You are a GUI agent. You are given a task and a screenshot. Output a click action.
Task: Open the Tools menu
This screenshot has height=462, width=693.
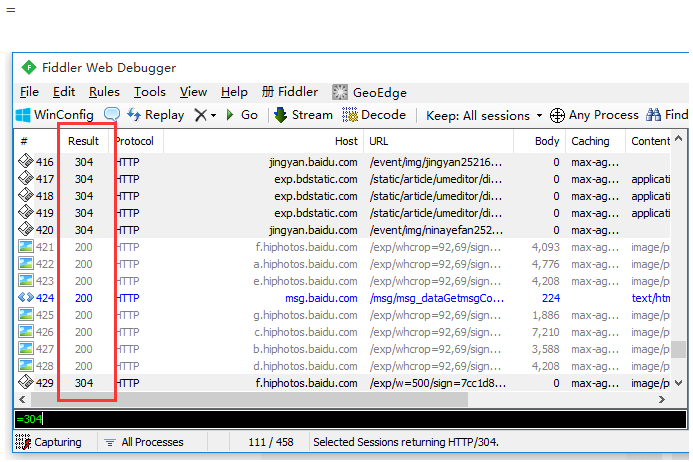[x=150, y=92]
